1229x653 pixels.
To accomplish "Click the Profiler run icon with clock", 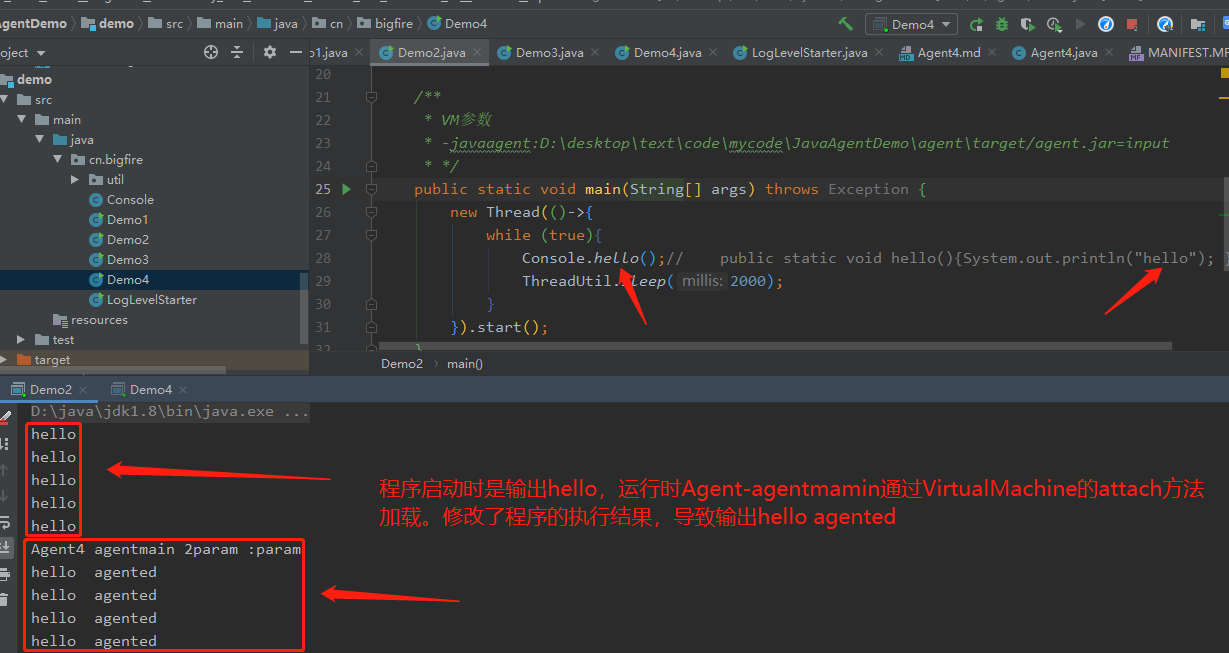I will (x=1054, y=24).
